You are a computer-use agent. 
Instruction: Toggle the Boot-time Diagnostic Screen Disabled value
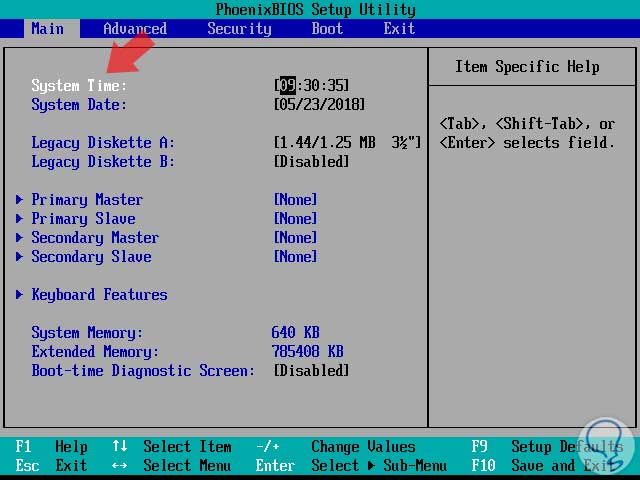tap(311, 371)
